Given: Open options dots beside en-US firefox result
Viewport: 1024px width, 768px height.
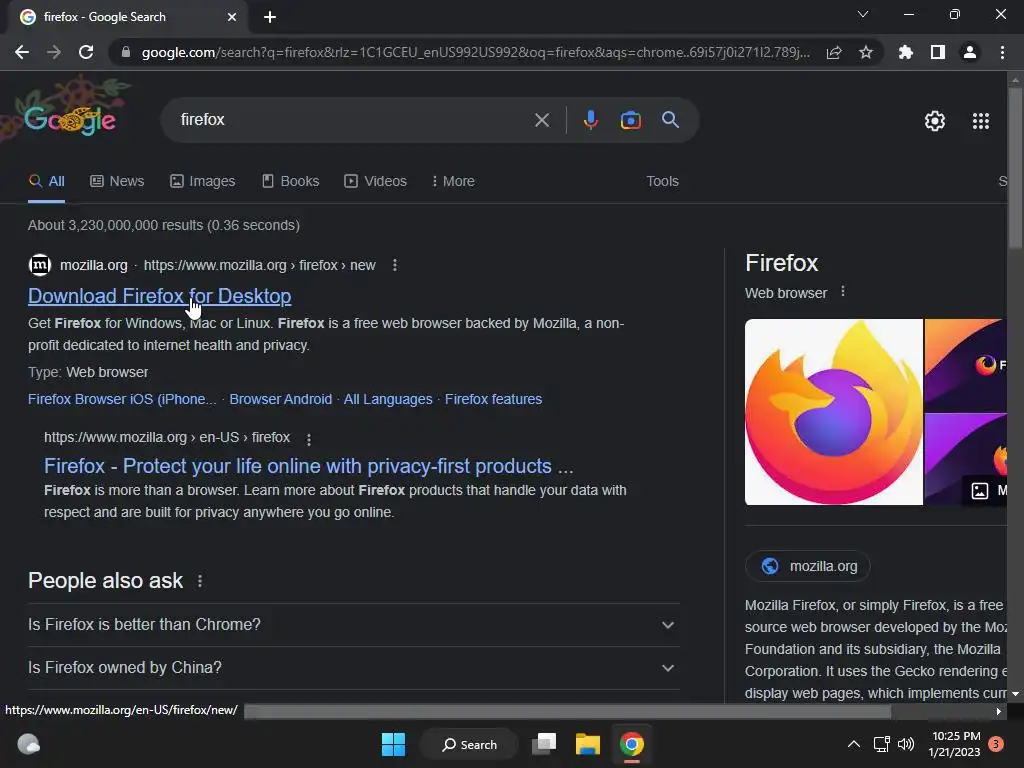Looking at the screenshot, I should point(309,440).
